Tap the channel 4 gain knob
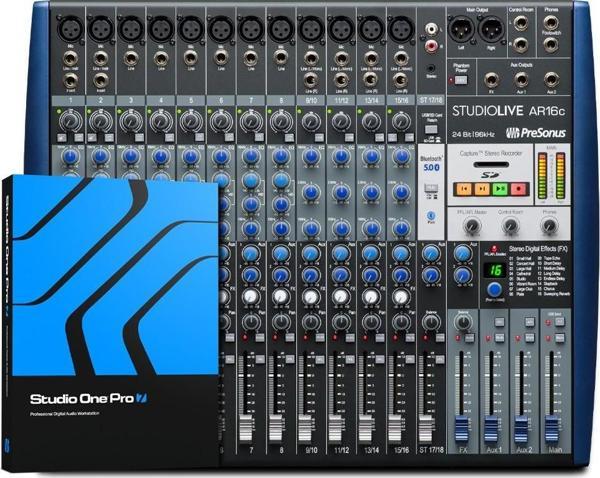 click(x=160, y=121)
